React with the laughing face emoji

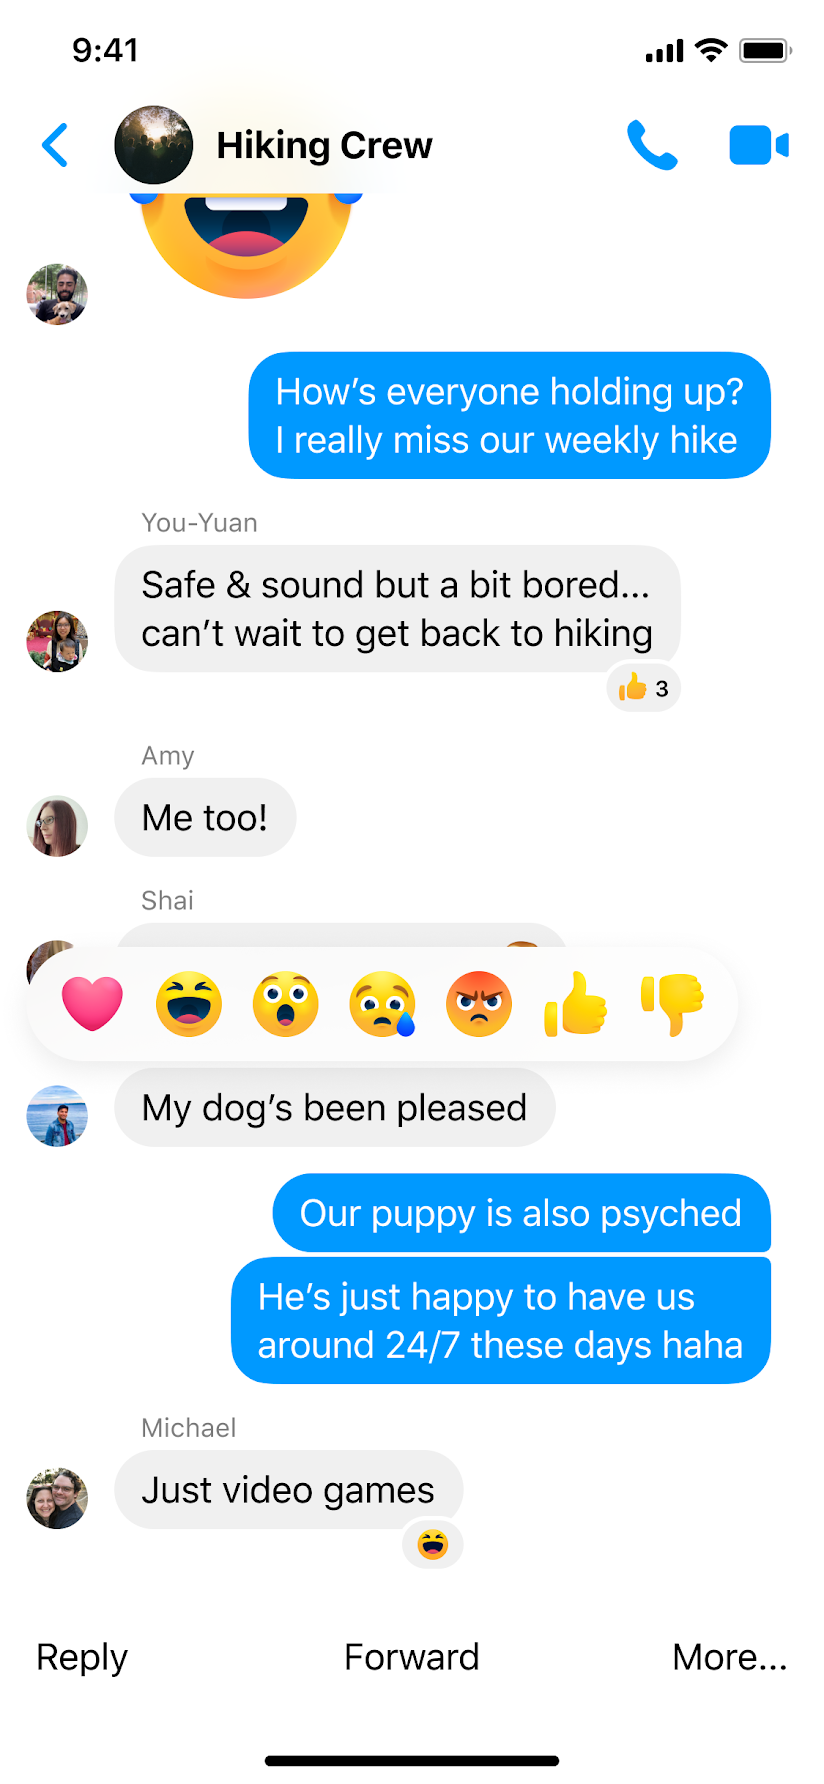pyautogui.click(x=189, y=1004)
